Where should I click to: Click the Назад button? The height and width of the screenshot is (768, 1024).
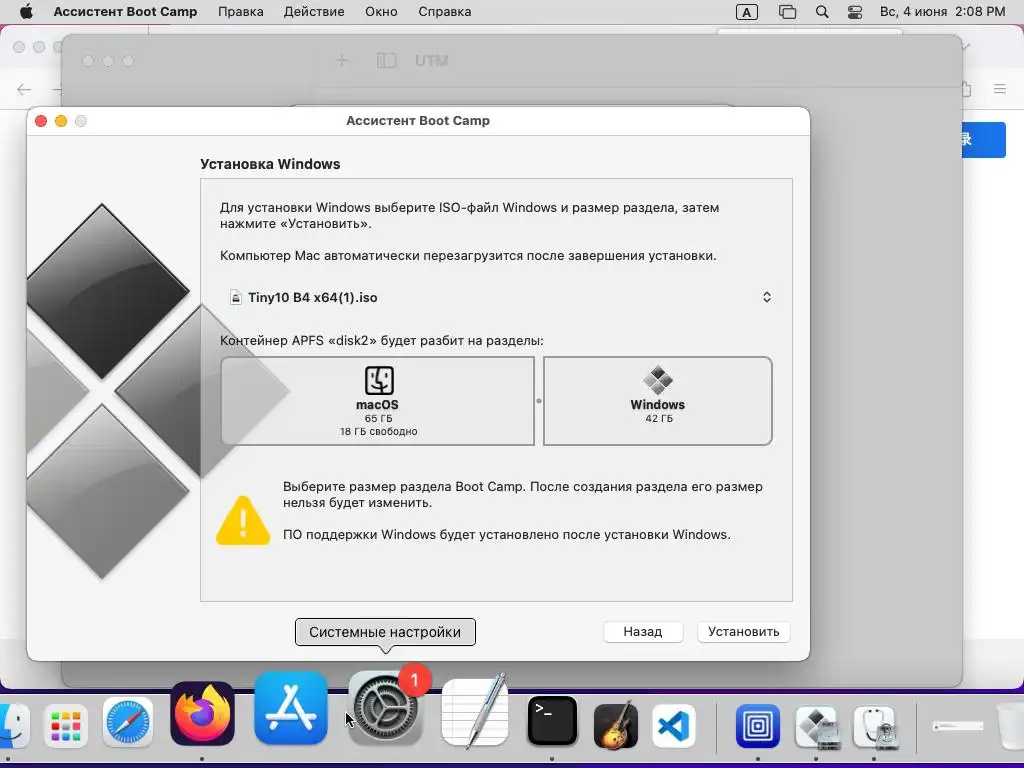643,632
